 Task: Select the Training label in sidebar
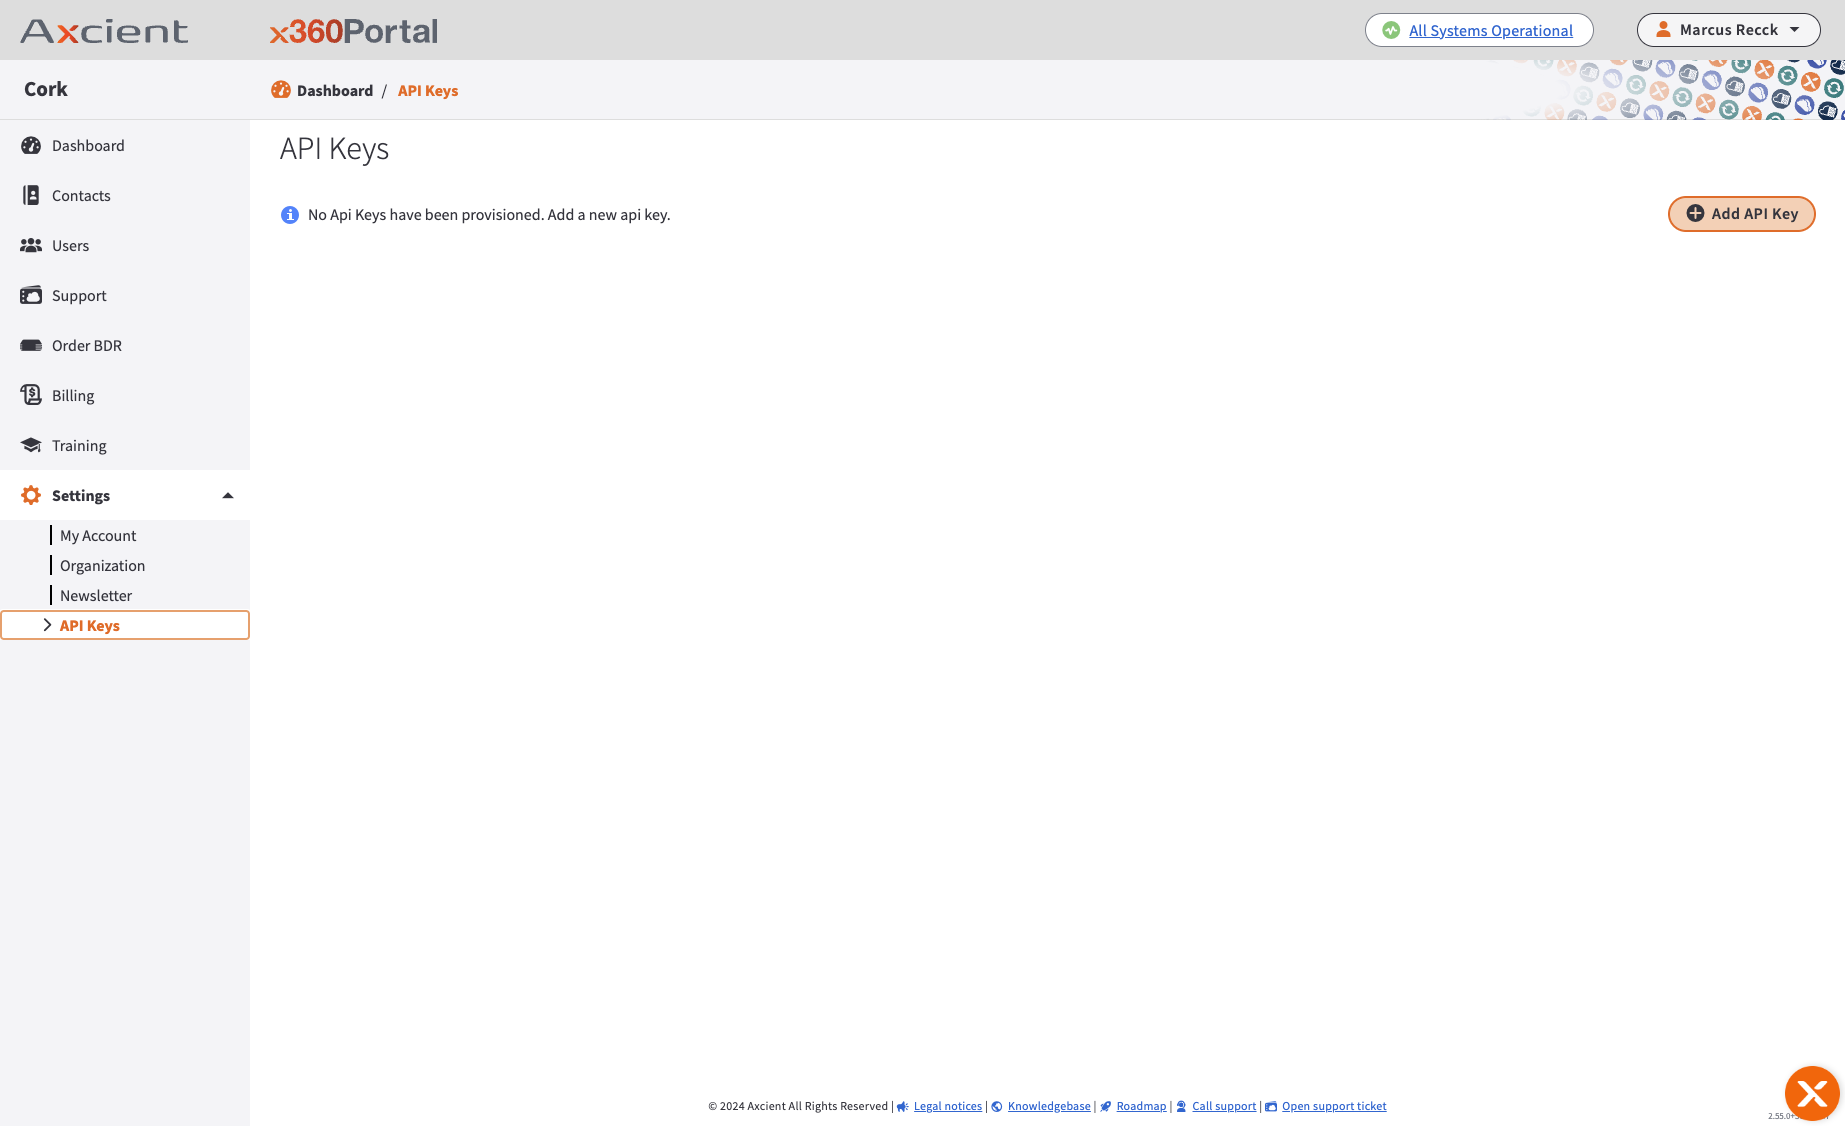pyautogui.click(x=79, y=445)
